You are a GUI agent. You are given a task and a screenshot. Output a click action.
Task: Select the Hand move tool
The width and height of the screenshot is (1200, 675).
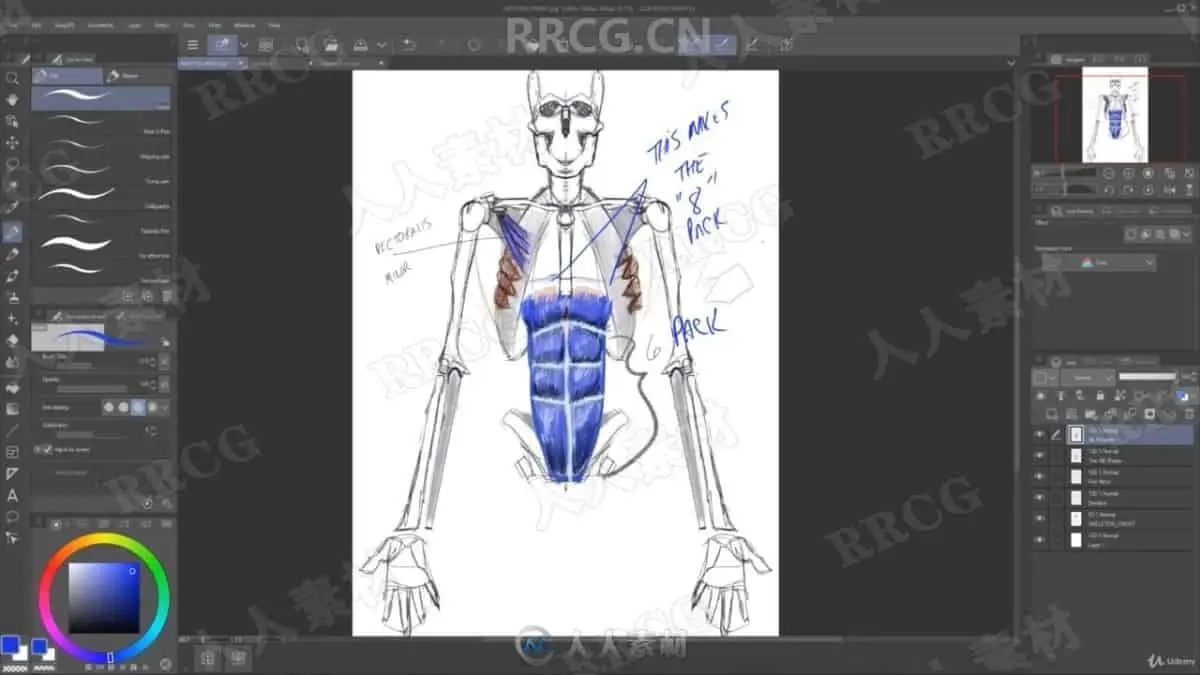(12, 100)
